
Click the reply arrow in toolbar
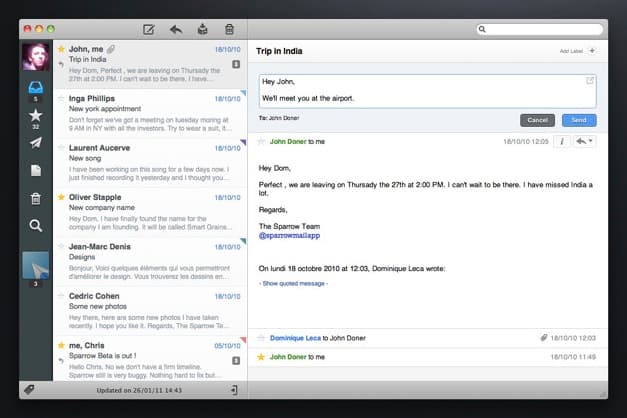[176, 29]
